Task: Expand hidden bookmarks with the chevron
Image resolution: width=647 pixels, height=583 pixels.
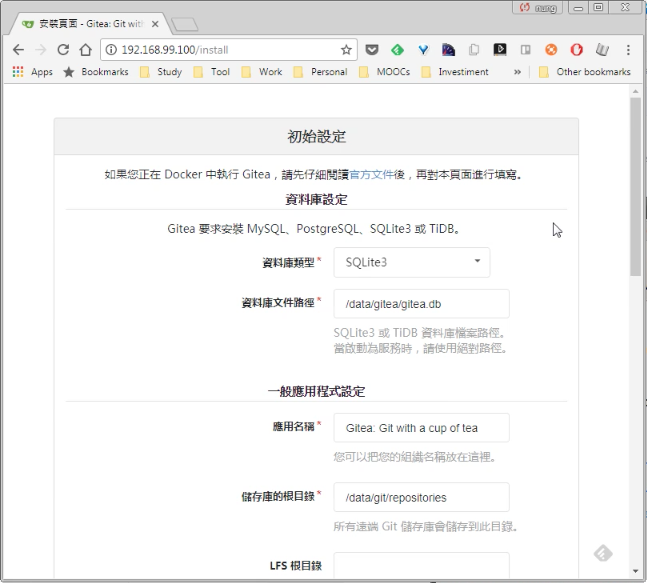Action: click(517, 72)
